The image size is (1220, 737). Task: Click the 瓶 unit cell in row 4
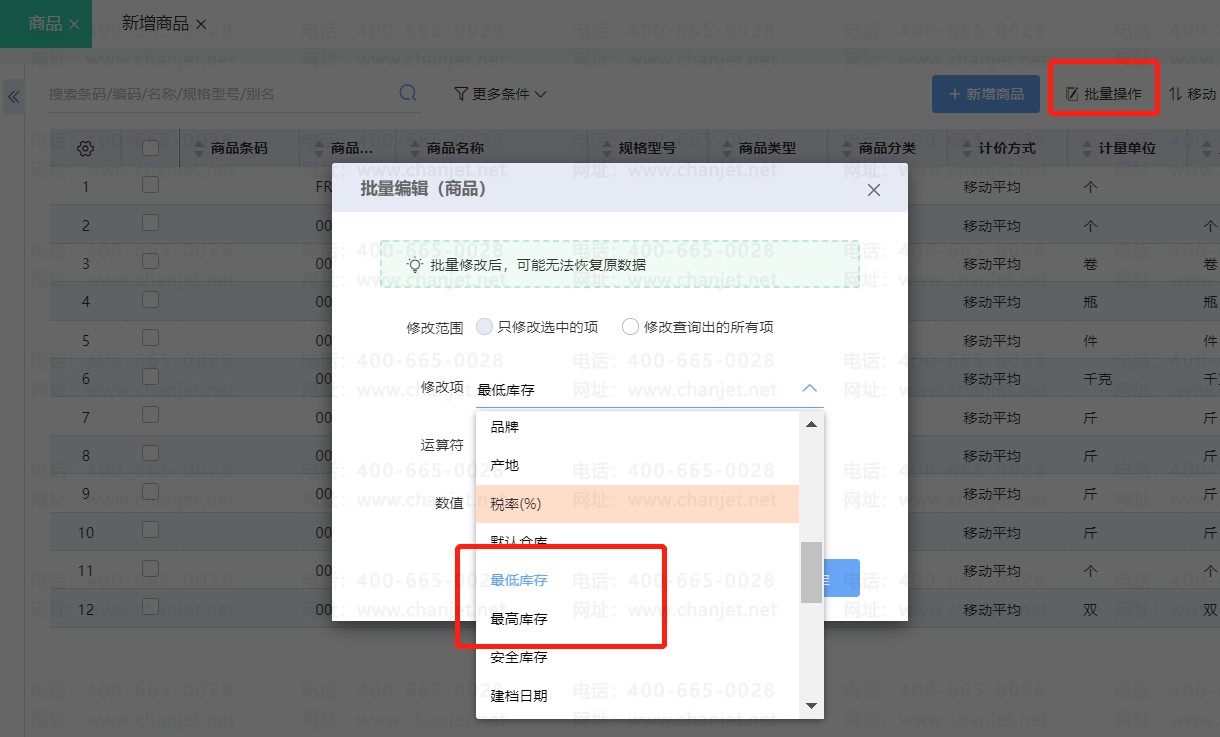pyautogui.click(x=1090, y=302)
